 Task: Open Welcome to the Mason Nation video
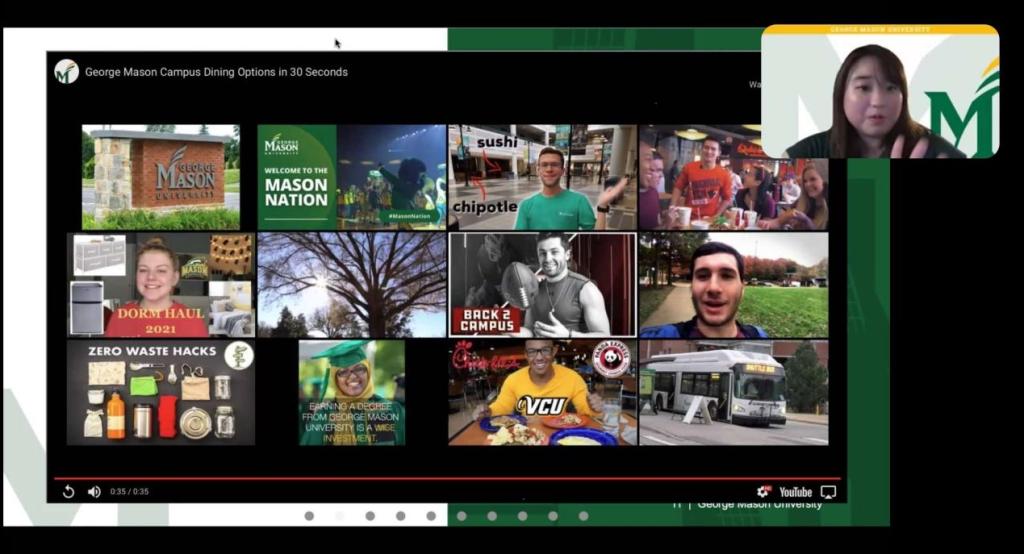(x=351, y=177)
